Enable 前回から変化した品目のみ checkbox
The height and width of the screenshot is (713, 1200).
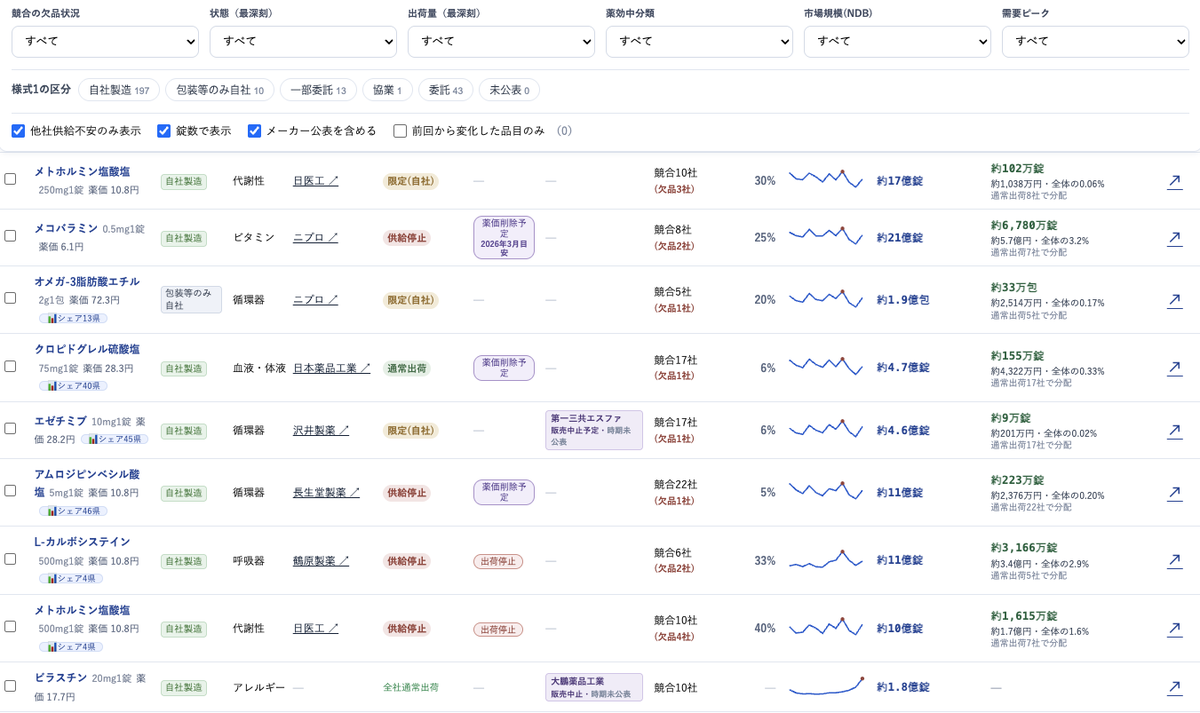(400, 131)
